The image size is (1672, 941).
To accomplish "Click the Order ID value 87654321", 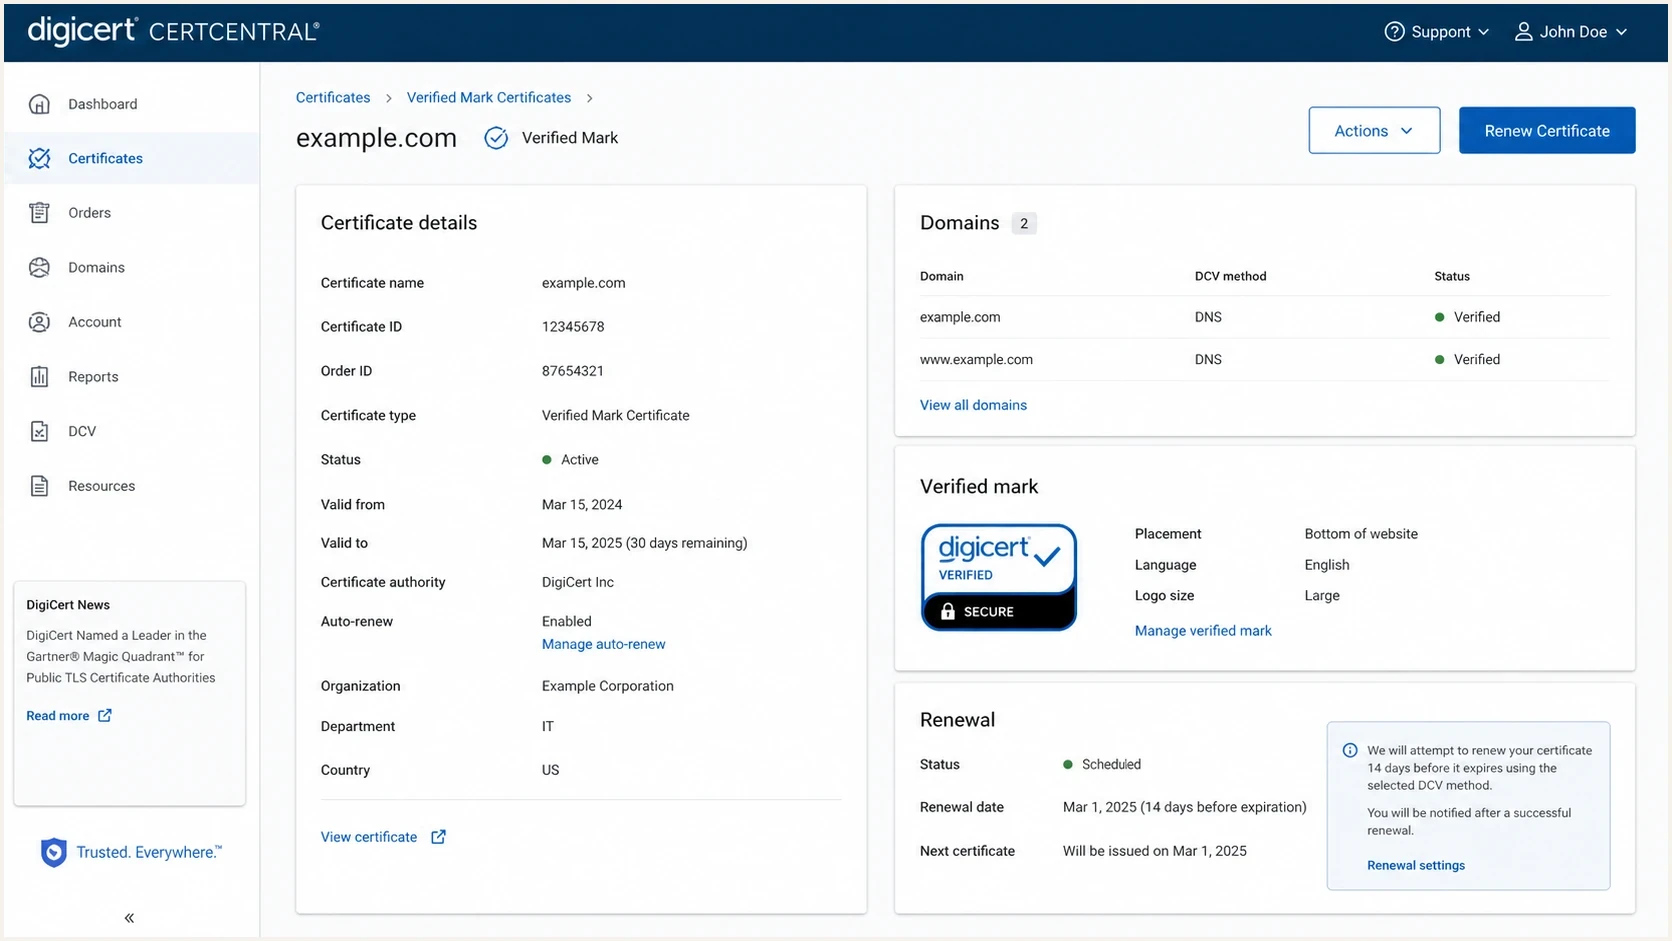I will click(573, 371).
